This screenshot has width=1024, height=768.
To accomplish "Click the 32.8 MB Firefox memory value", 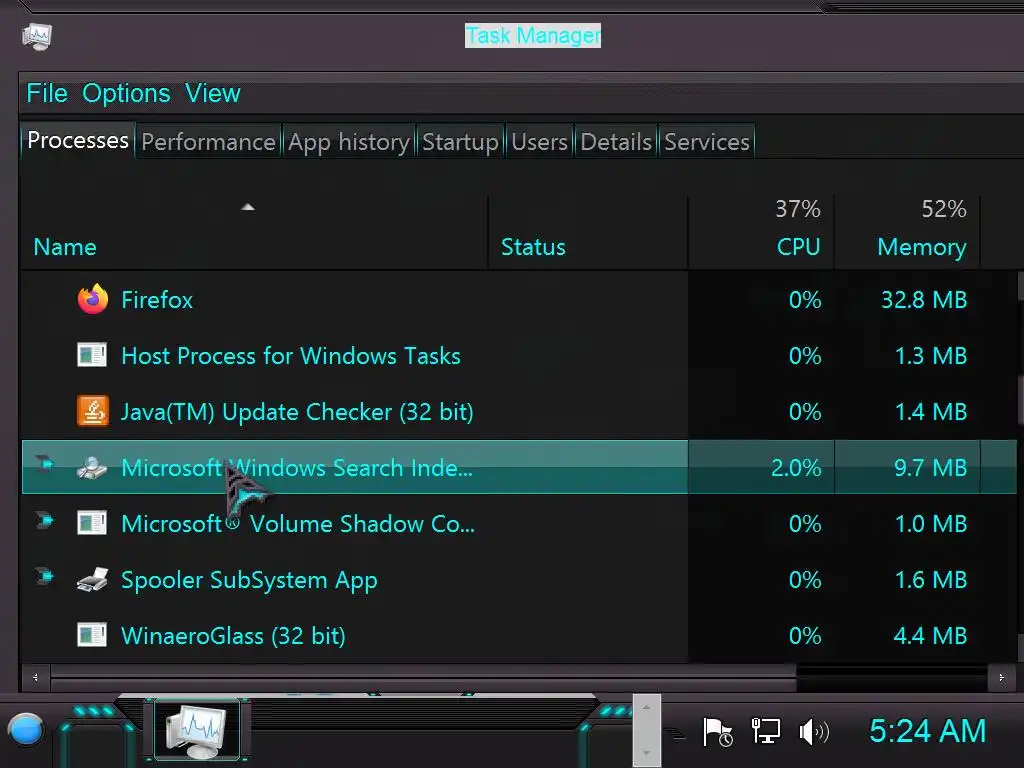I will (923, 300).
